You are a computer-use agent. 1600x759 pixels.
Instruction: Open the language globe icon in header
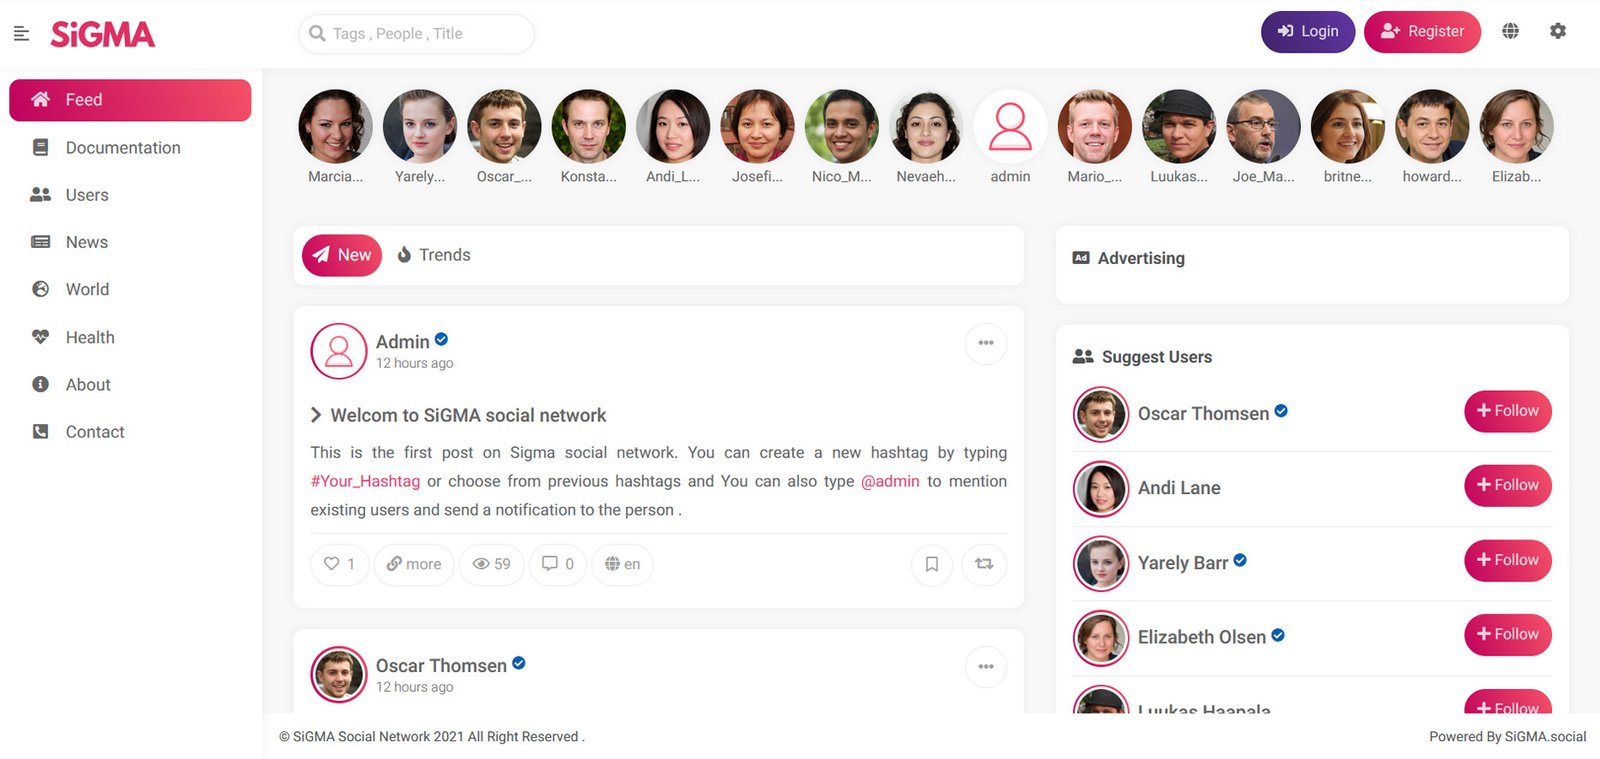coord(1510,31)
